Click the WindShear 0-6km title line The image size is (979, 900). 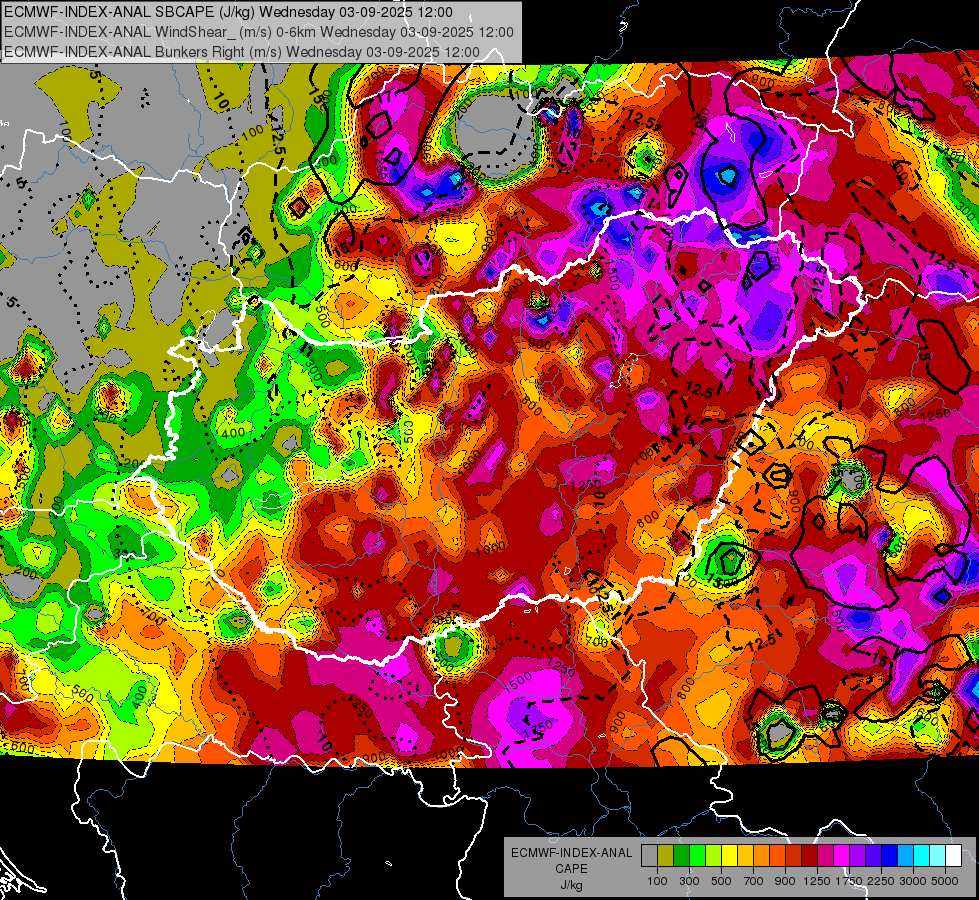click(258, 32)
